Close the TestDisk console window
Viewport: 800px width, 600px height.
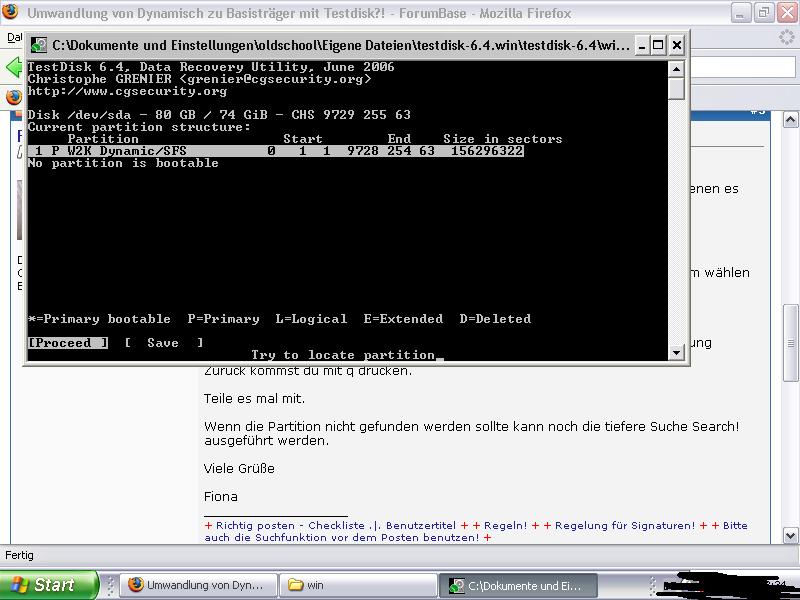[677, 46]
